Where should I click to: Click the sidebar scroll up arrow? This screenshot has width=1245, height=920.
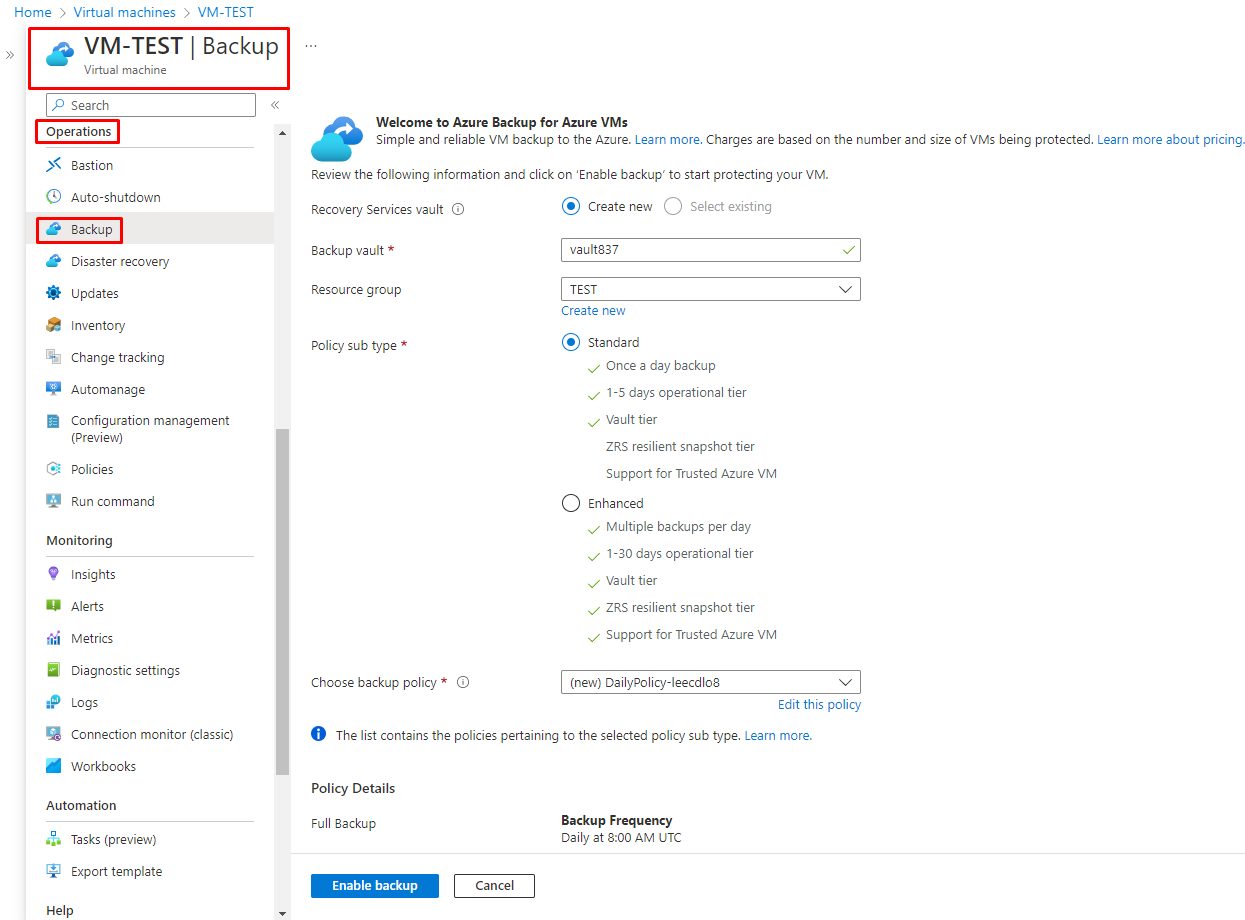click(282, 133)
